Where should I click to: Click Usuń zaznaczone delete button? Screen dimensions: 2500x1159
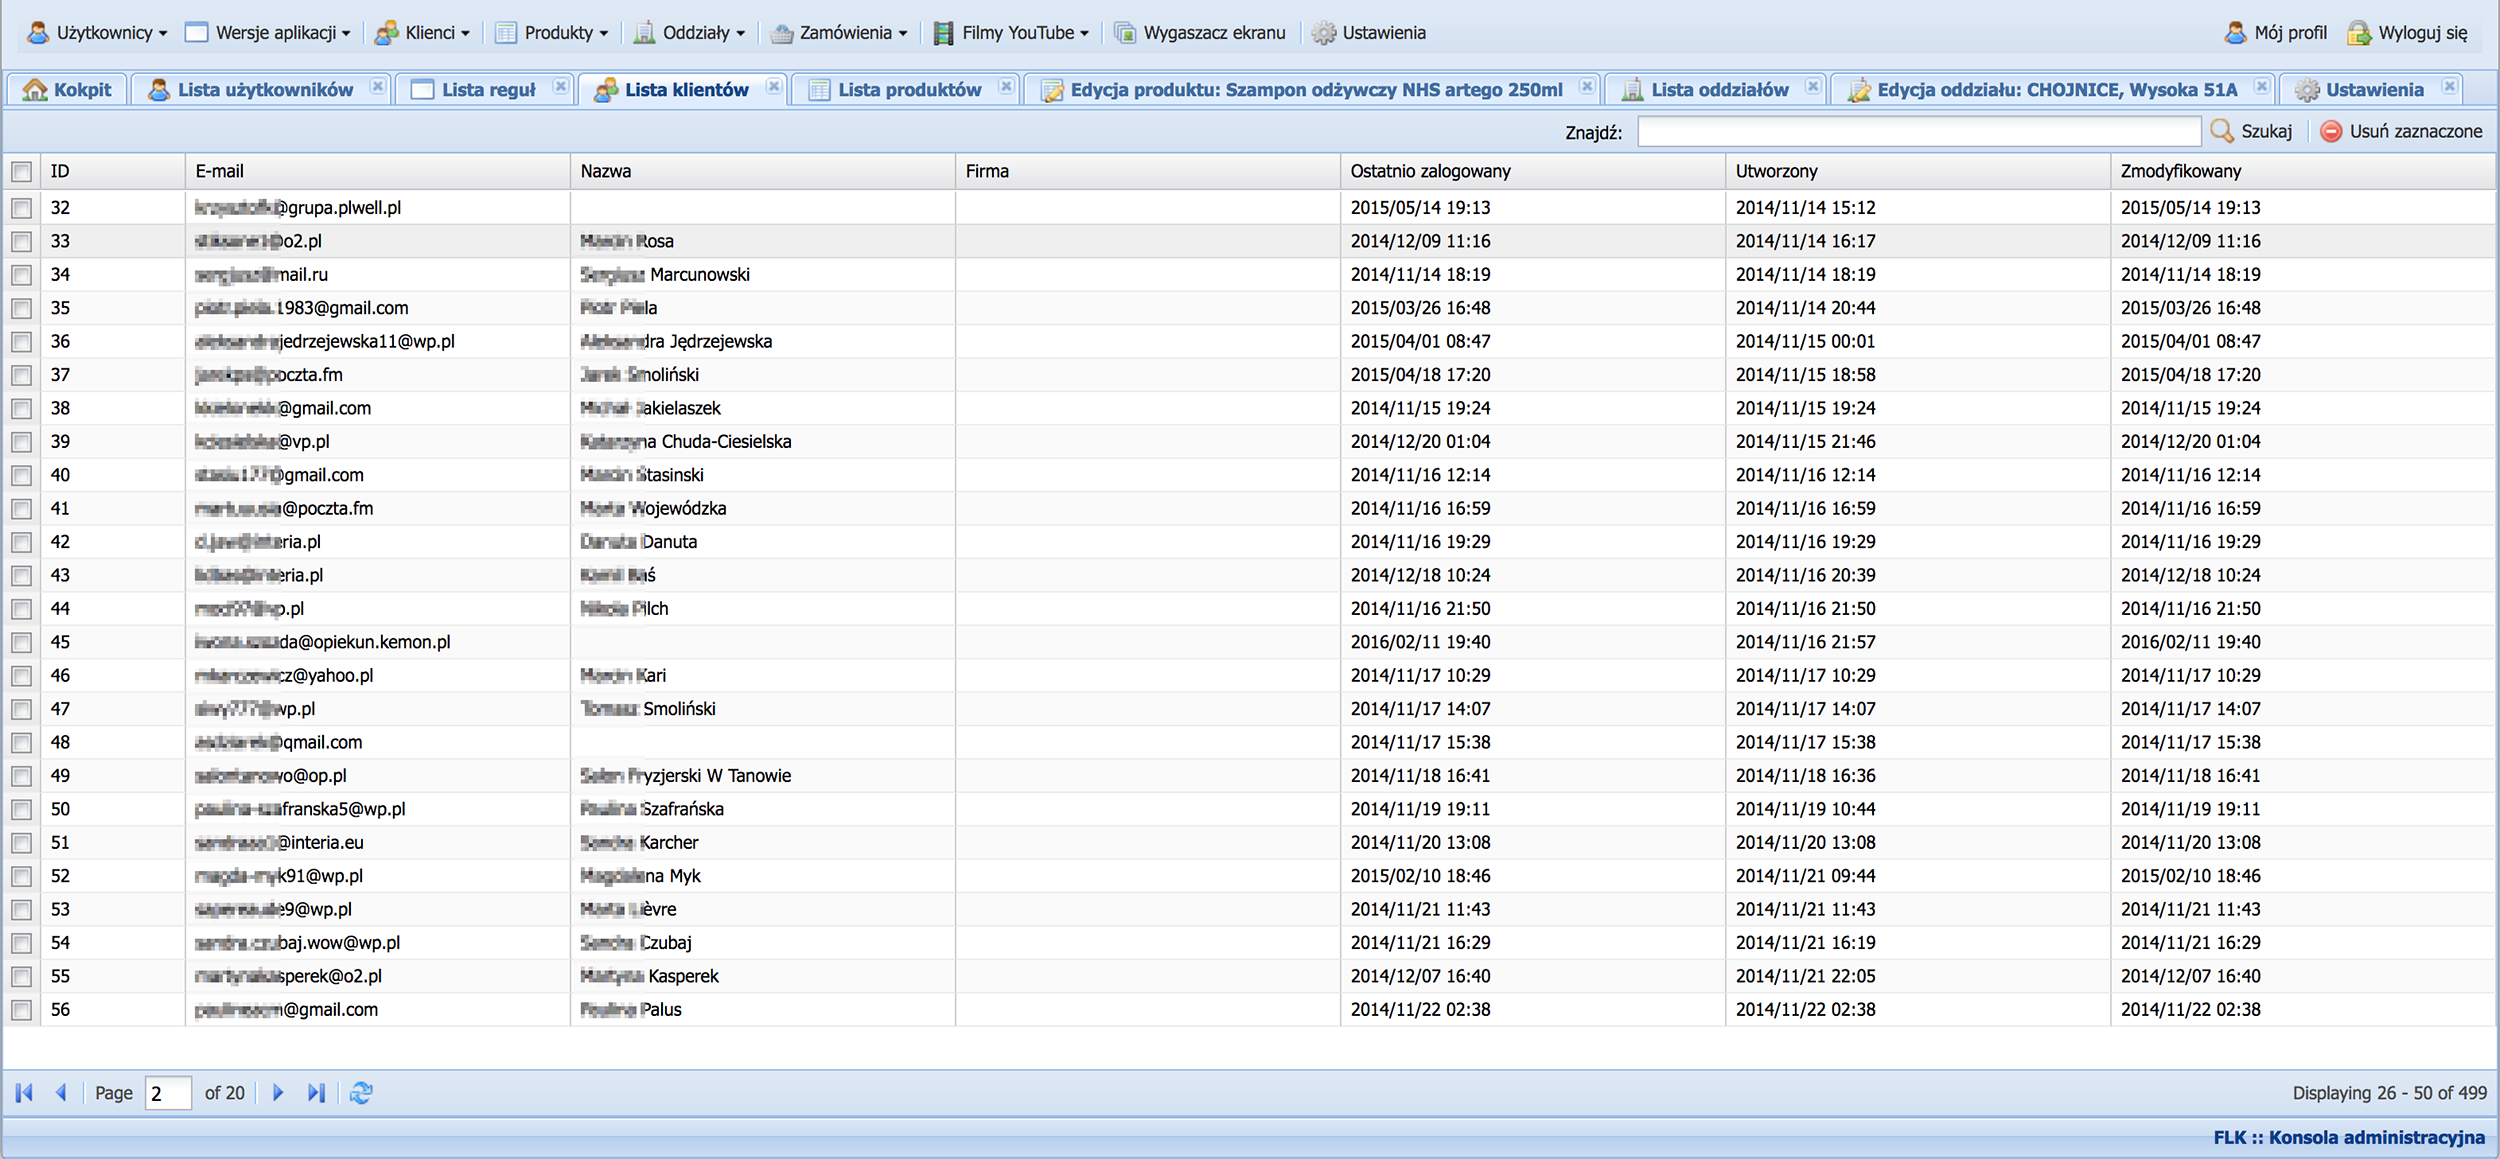[2401, 131]
